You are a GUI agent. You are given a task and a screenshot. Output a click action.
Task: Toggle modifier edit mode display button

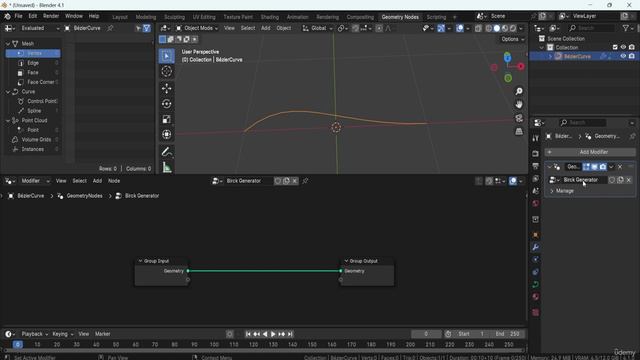click(587, 167)
